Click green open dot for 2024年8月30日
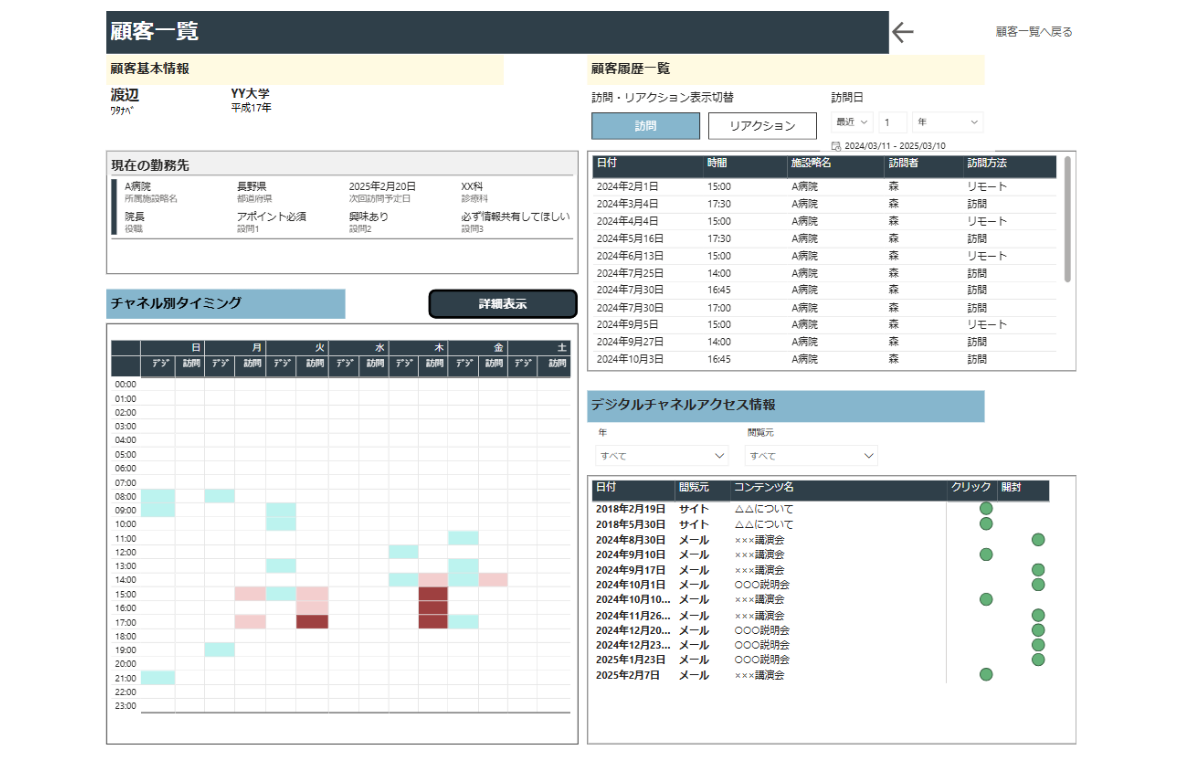 pyautogui.click(x=1038, y=540)
